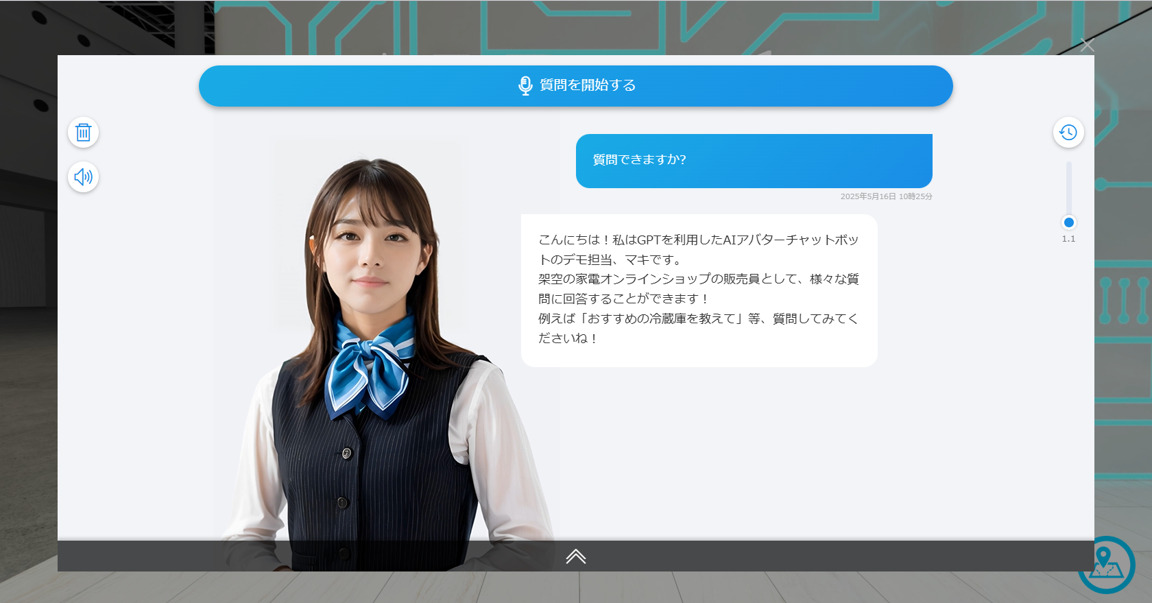
Task: Click the trash icon to clear chat
Action: pyautogui.click(x=83, y=132)
